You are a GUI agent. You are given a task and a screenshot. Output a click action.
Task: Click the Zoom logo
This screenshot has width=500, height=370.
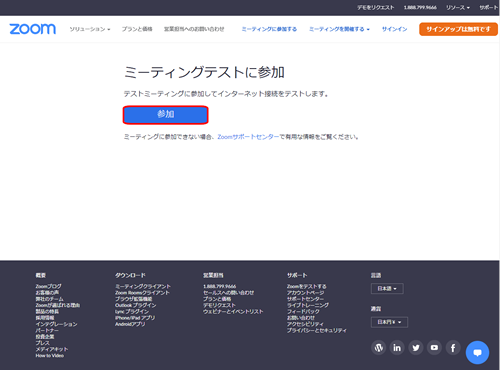32,29
